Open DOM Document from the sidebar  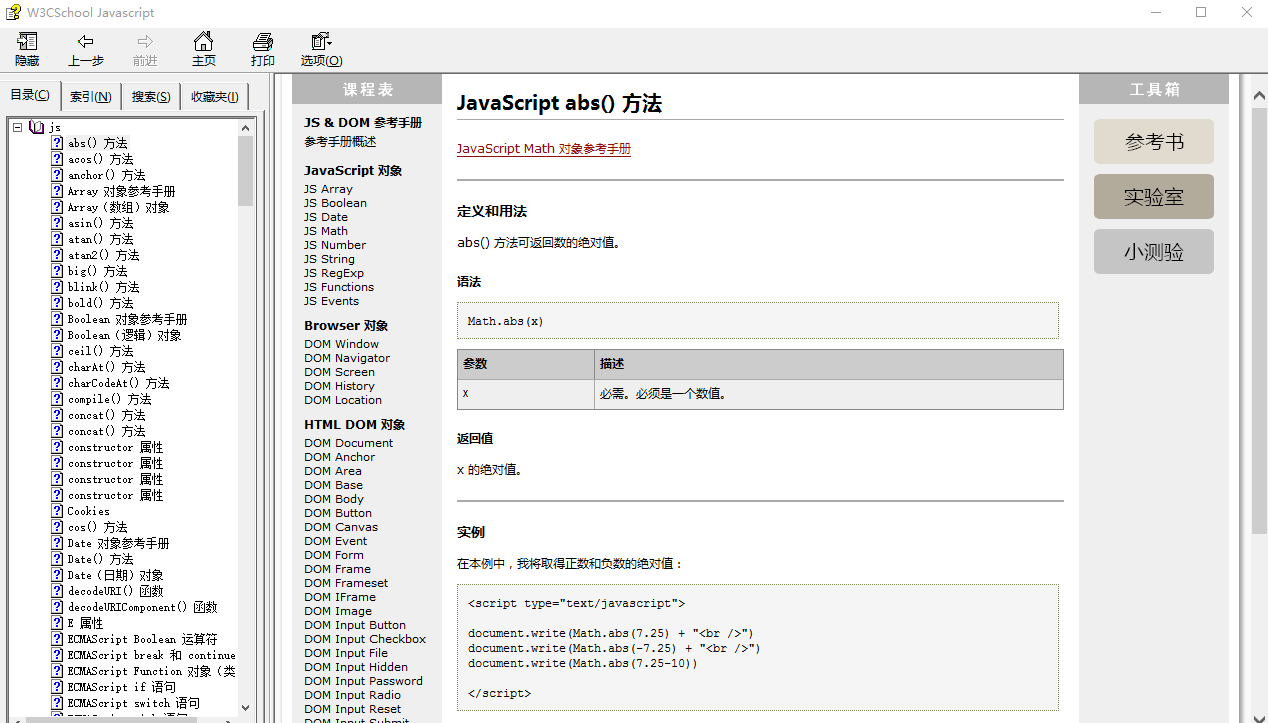[x=348, y=442]
